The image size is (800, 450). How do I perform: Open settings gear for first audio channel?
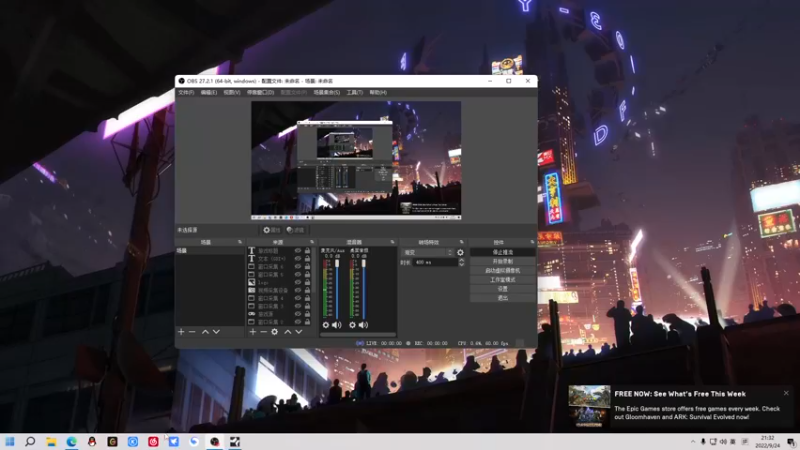pyautogui.click(x=325, y=325)
